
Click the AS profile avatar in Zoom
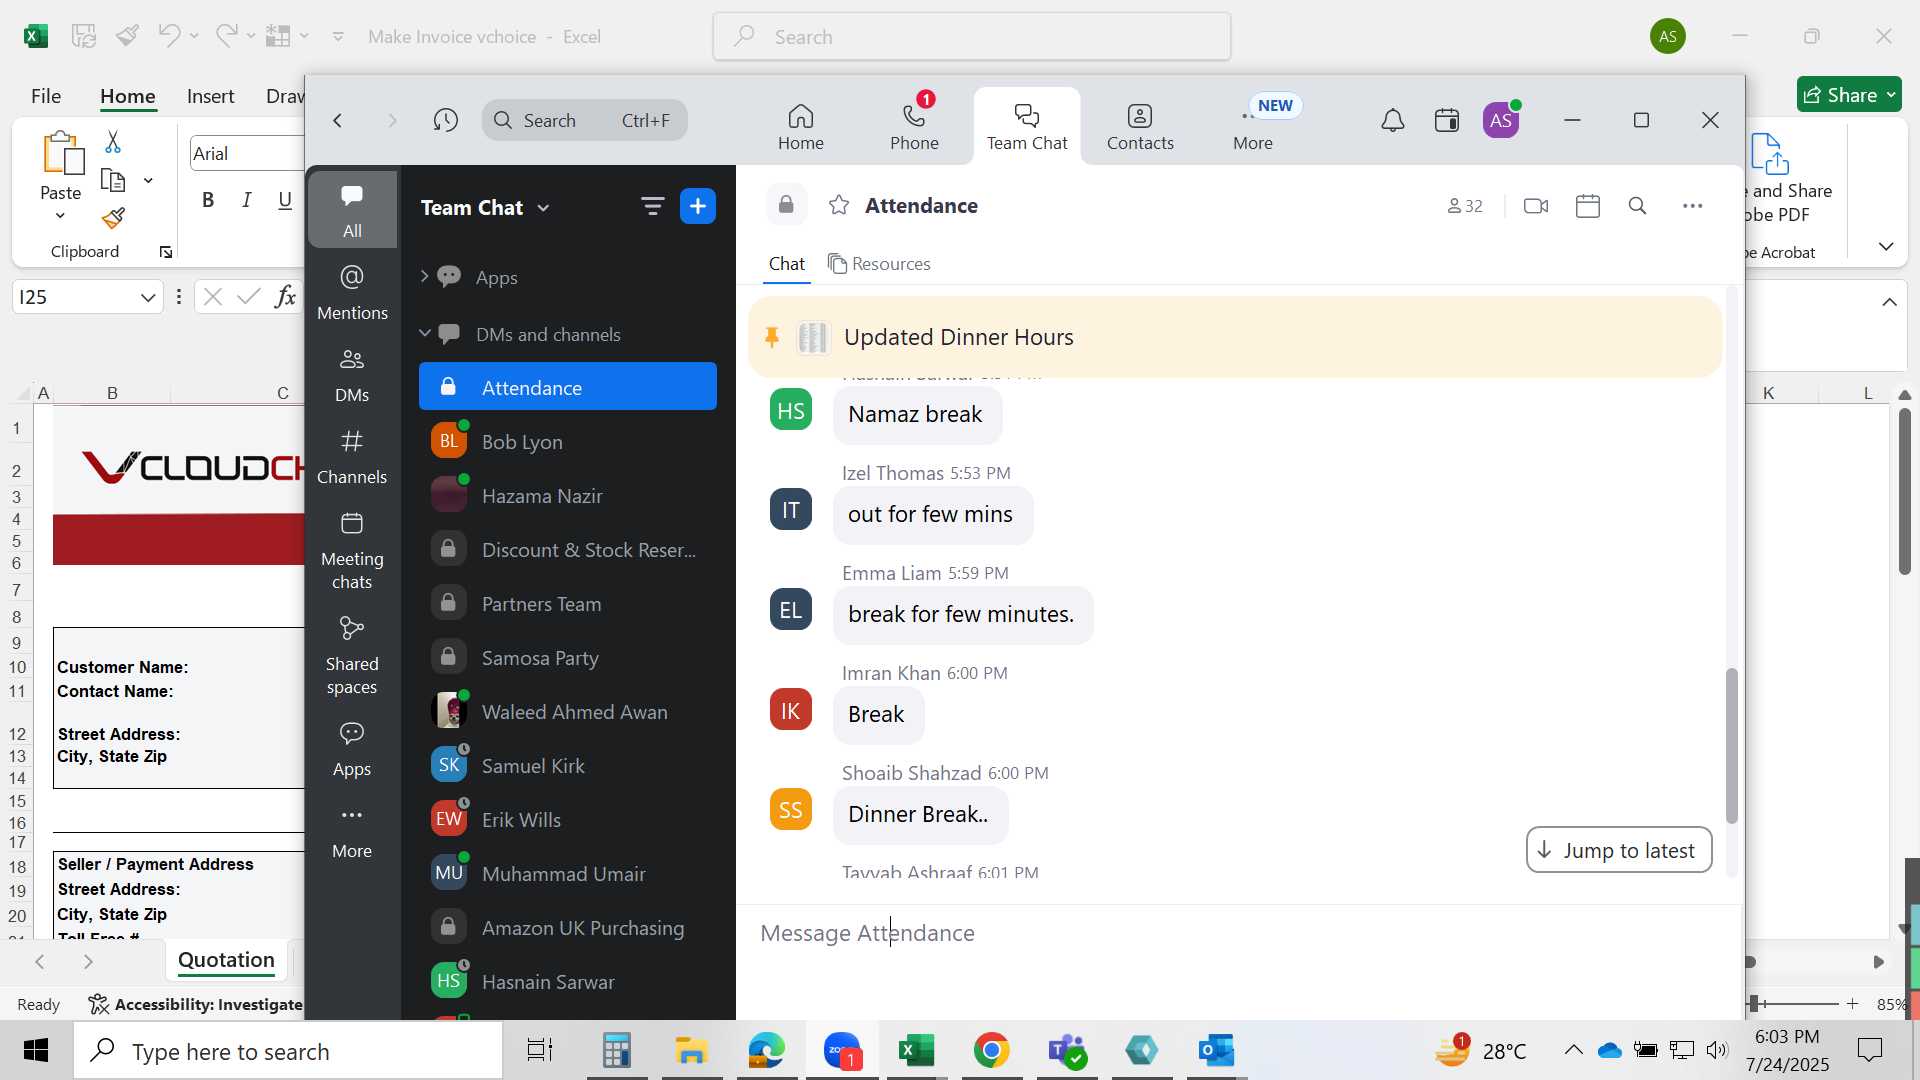[x=1501, y=121]
